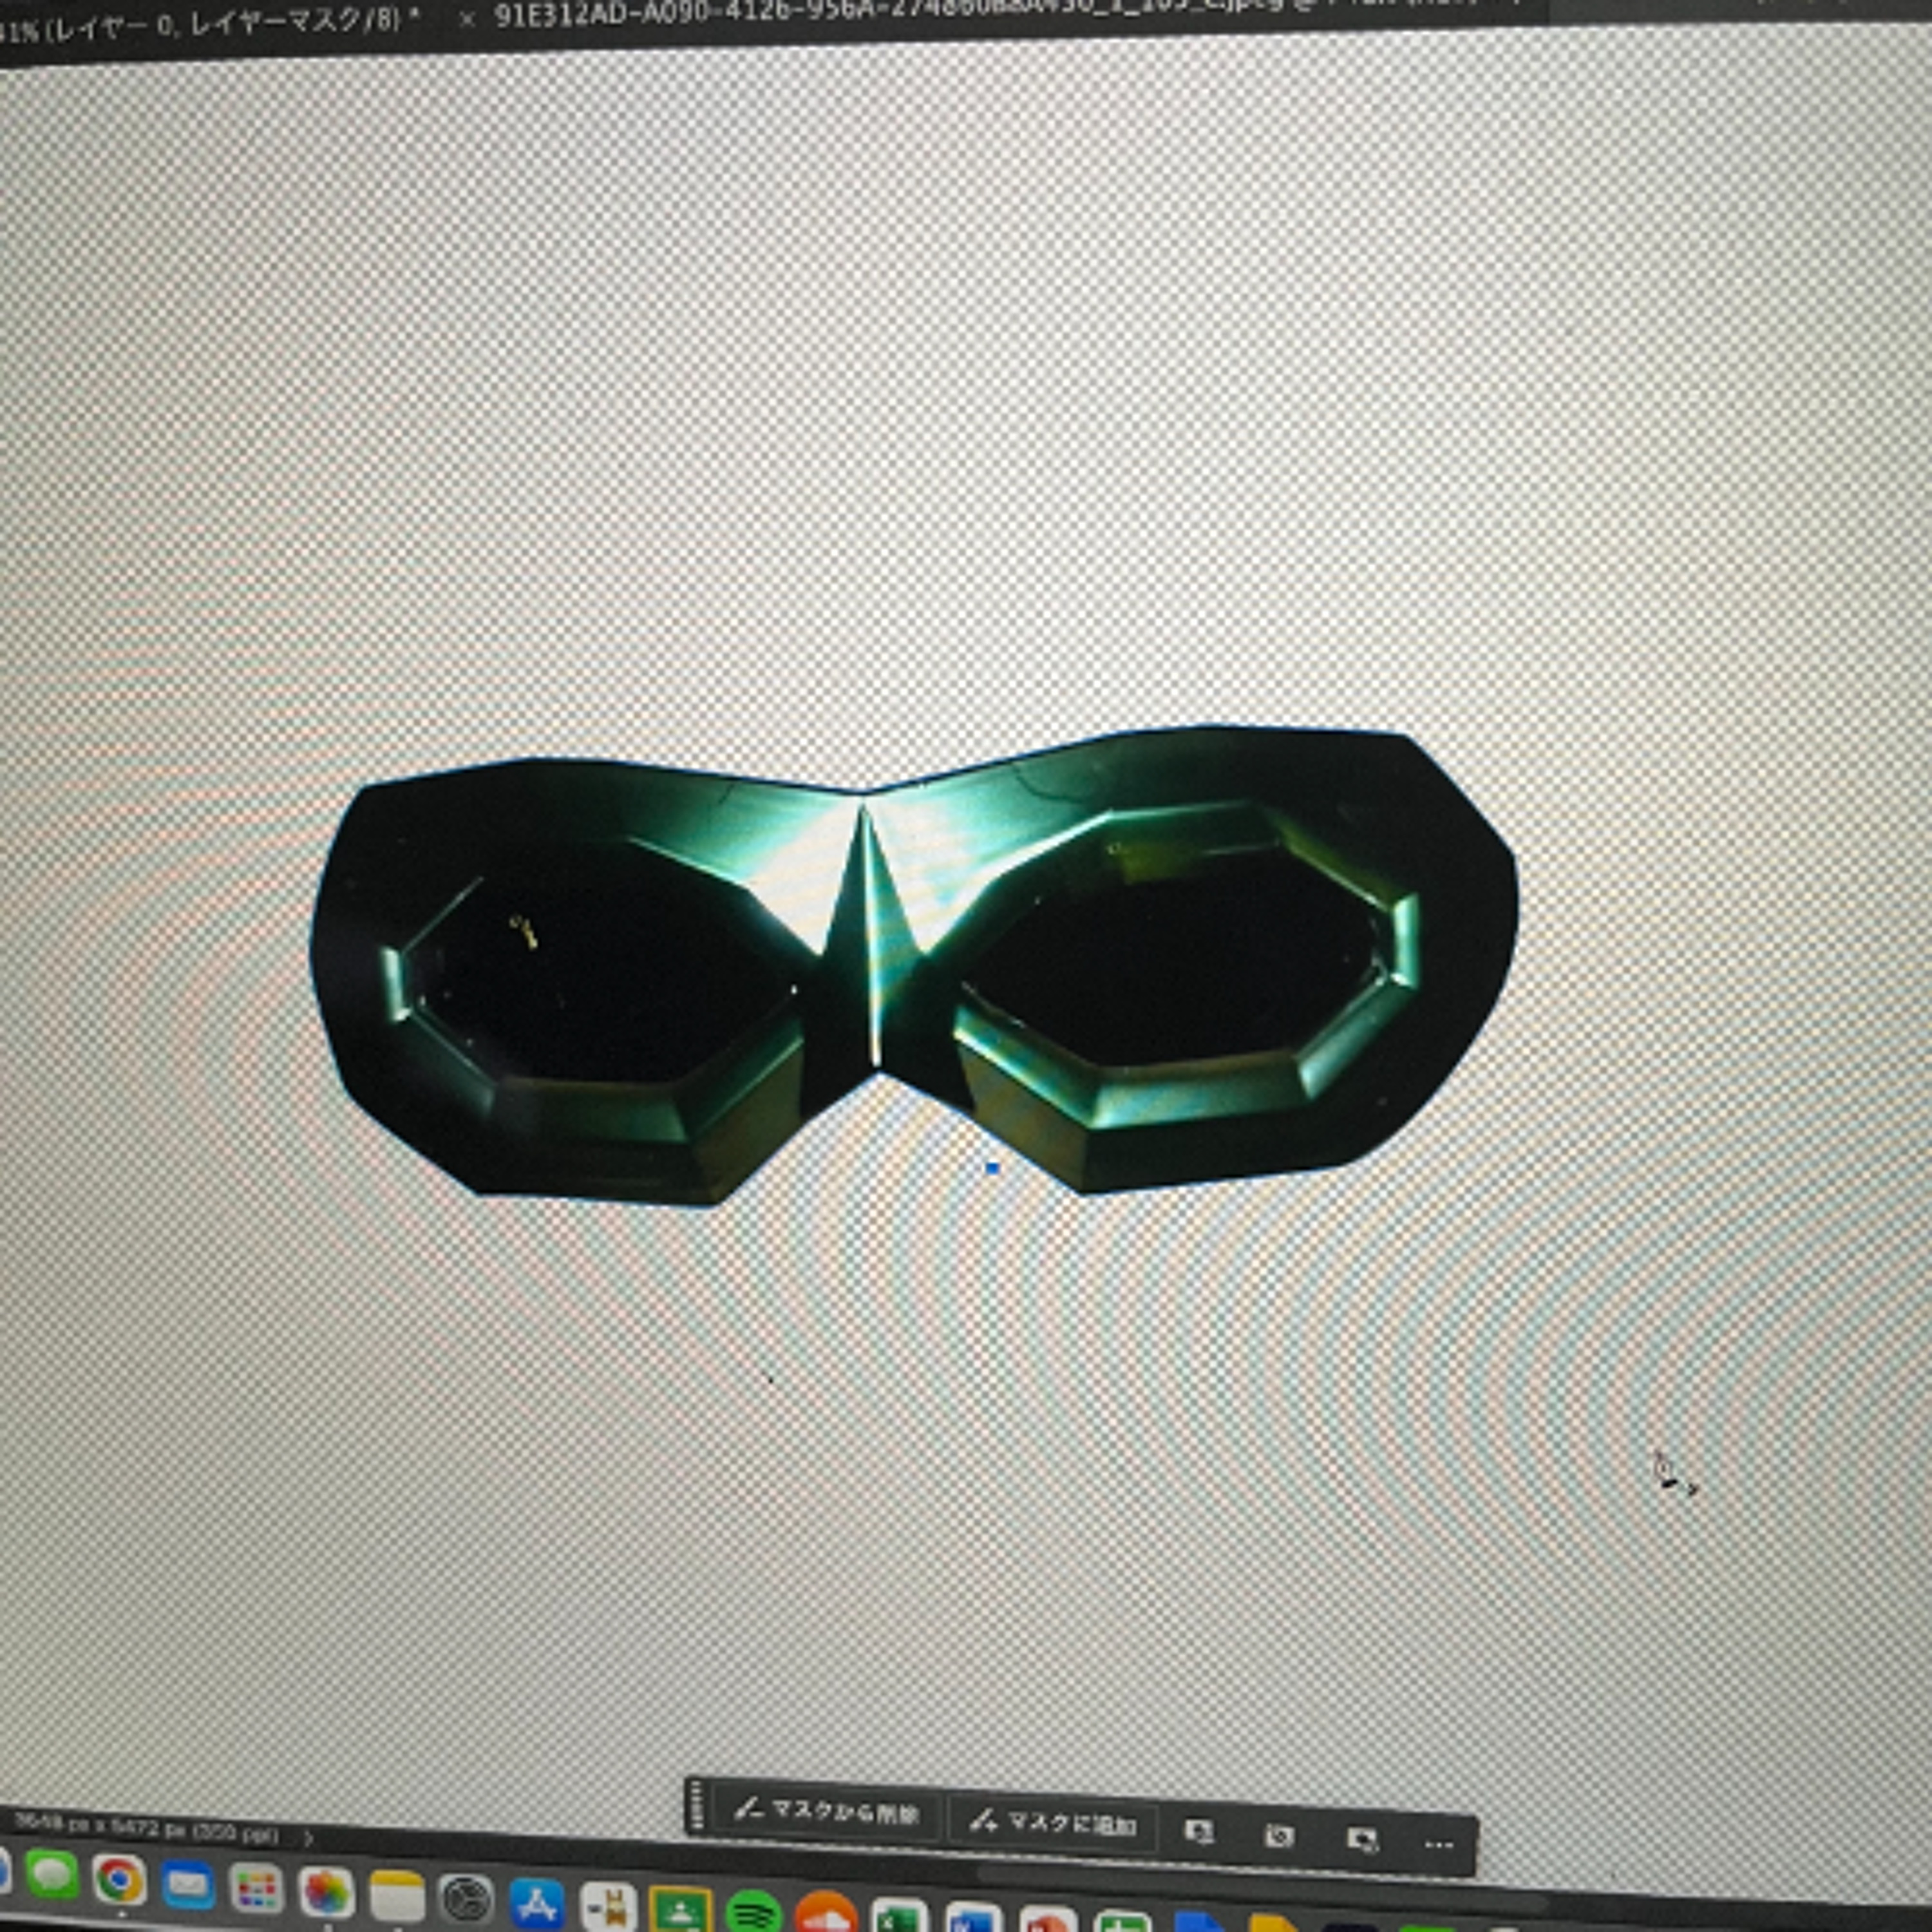This screenshot has height=1932, width=1932.
Task: Open the colorful grid icon in the Dock
Action: [x=257, y=1889]
